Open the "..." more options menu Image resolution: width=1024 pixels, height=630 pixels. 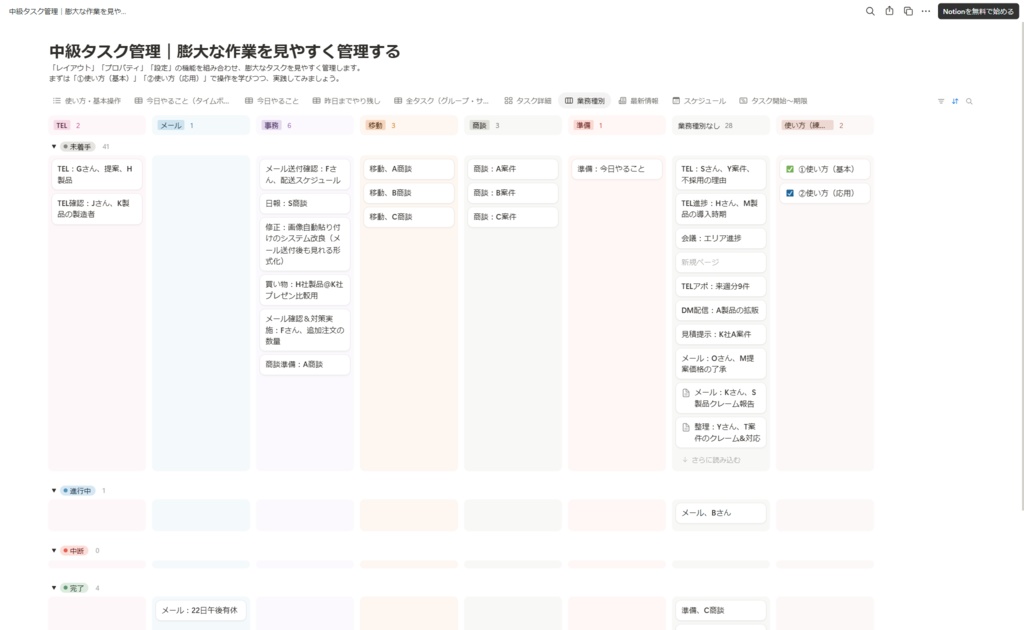click(x=926, y=12)
